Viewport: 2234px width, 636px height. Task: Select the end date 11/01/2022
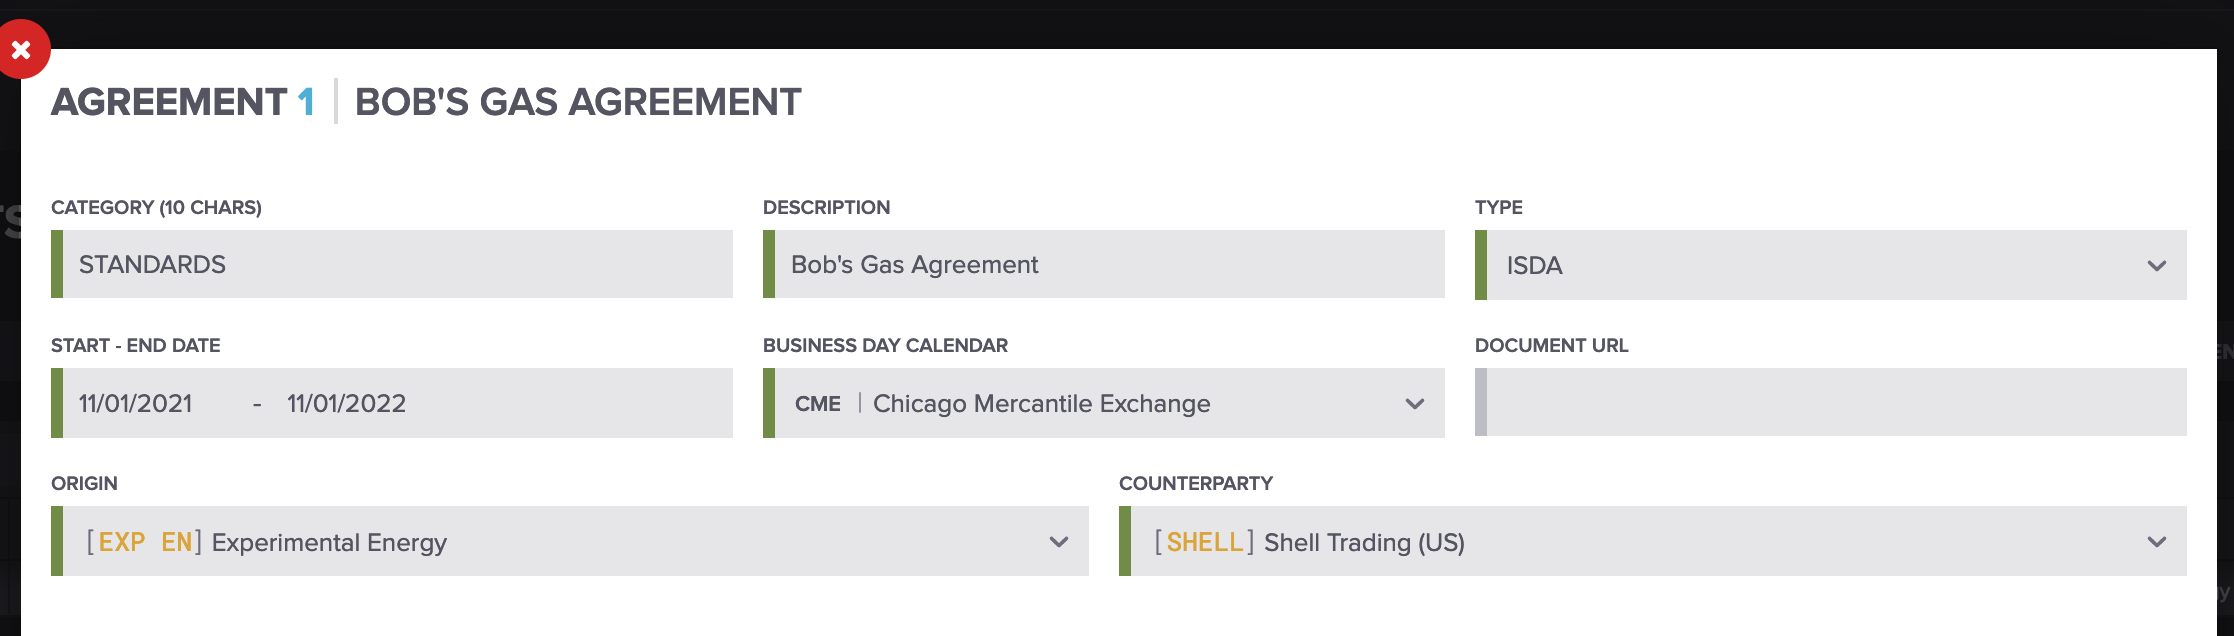pos(346,404)
